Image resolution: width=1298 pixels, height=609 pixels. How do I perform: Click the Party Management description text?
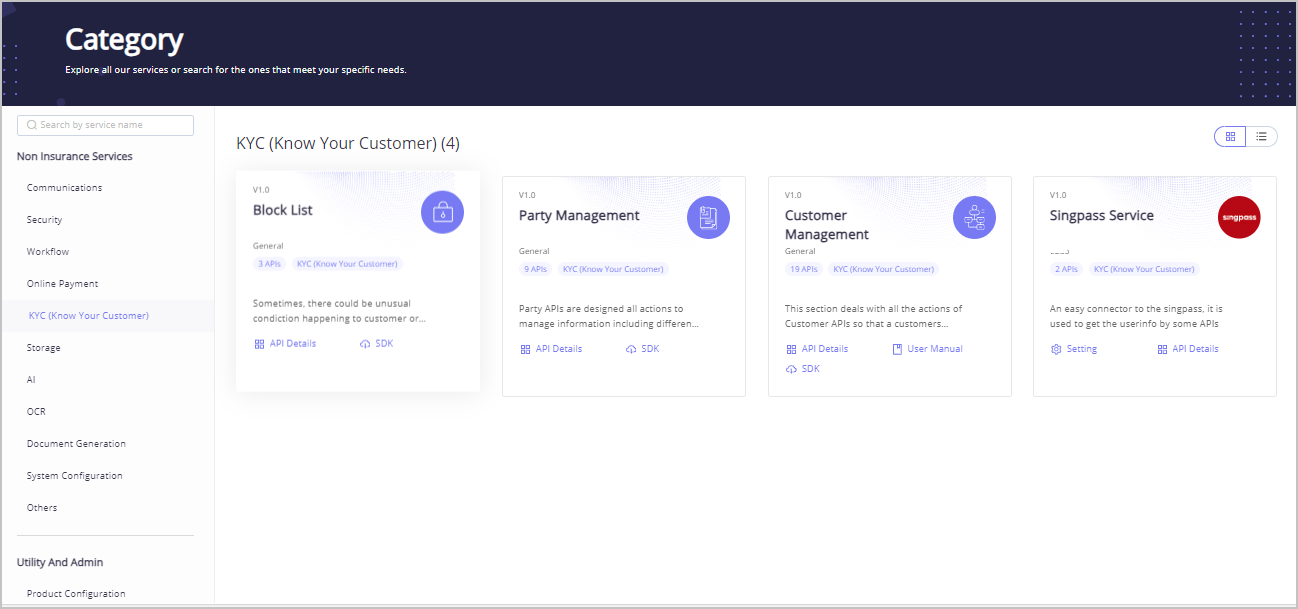click(609, 317)
